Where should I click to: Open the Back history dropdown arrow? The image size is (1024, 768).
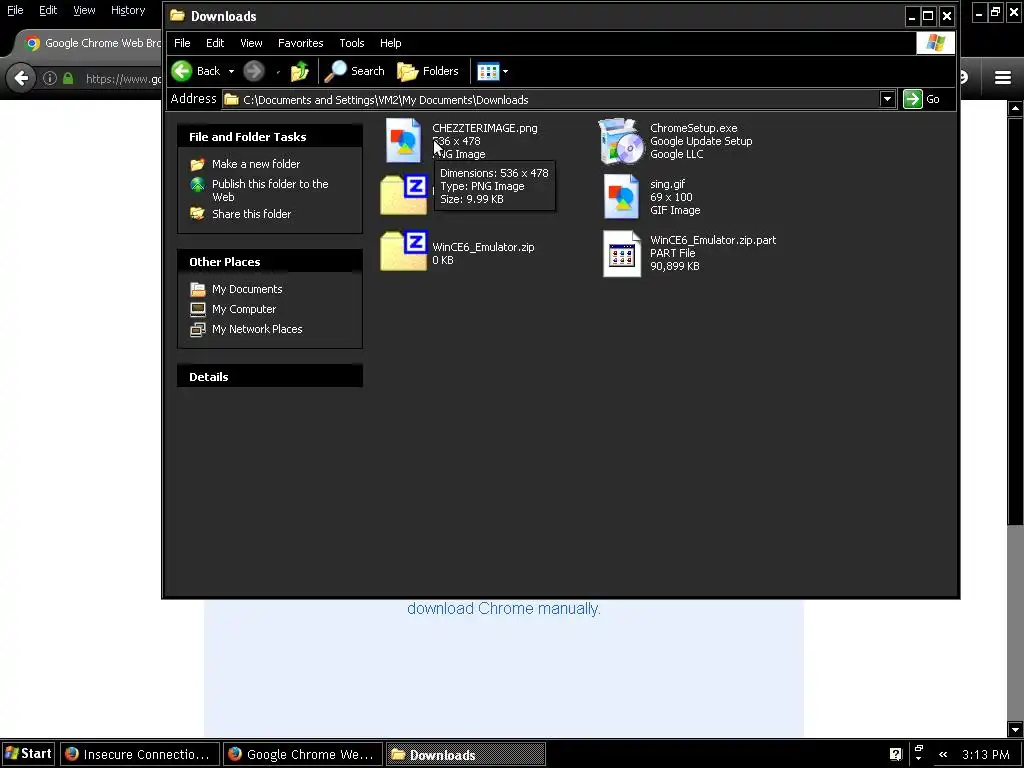click(231, 71)
